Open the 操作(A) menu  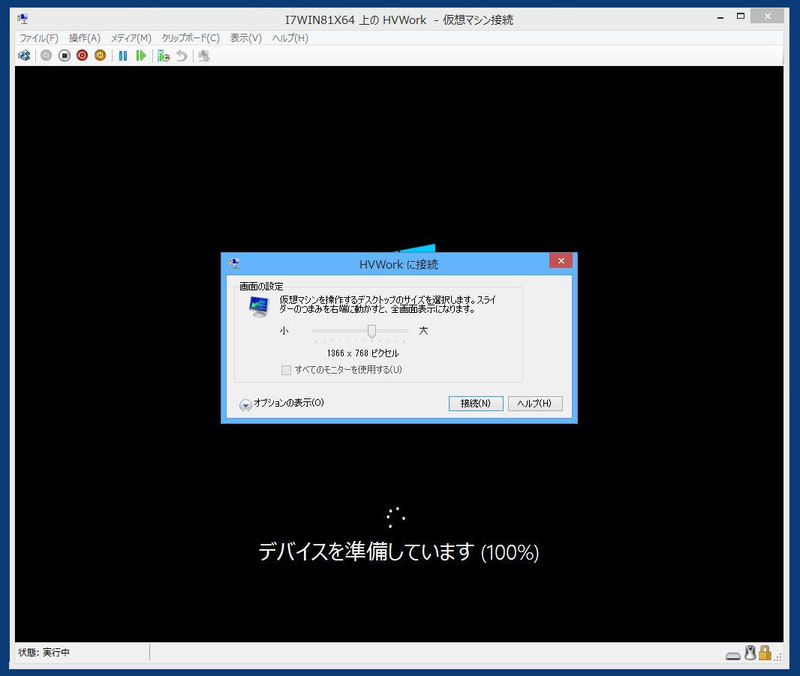[x=85, y=38]
